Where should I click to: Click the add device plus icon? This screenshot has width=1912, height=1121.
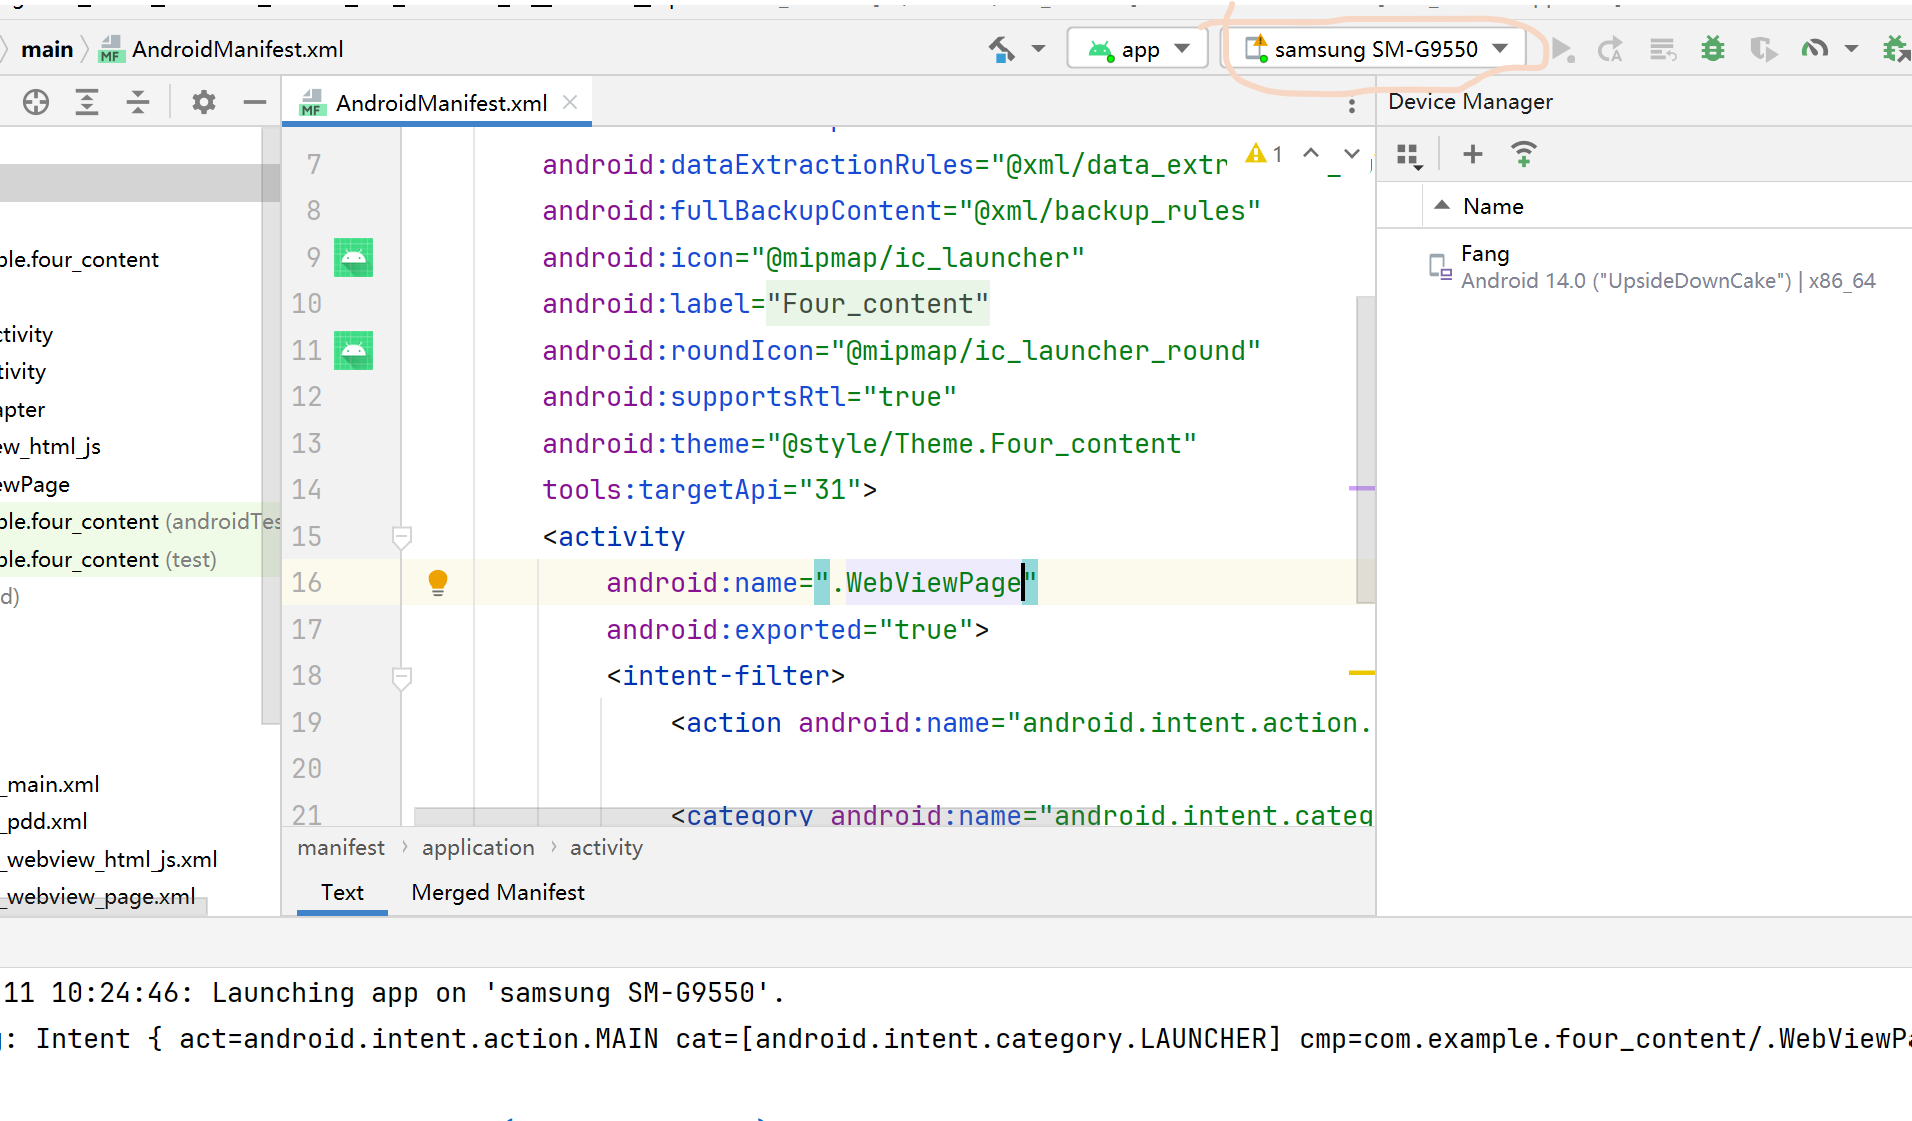(1472, 154)
